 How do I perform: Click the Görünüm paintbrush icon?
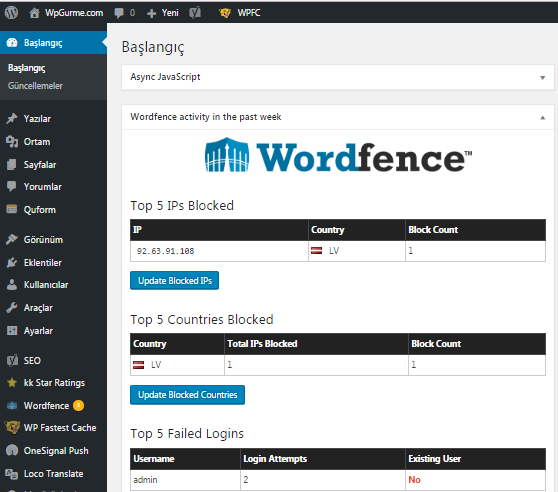tap(12, 239)
